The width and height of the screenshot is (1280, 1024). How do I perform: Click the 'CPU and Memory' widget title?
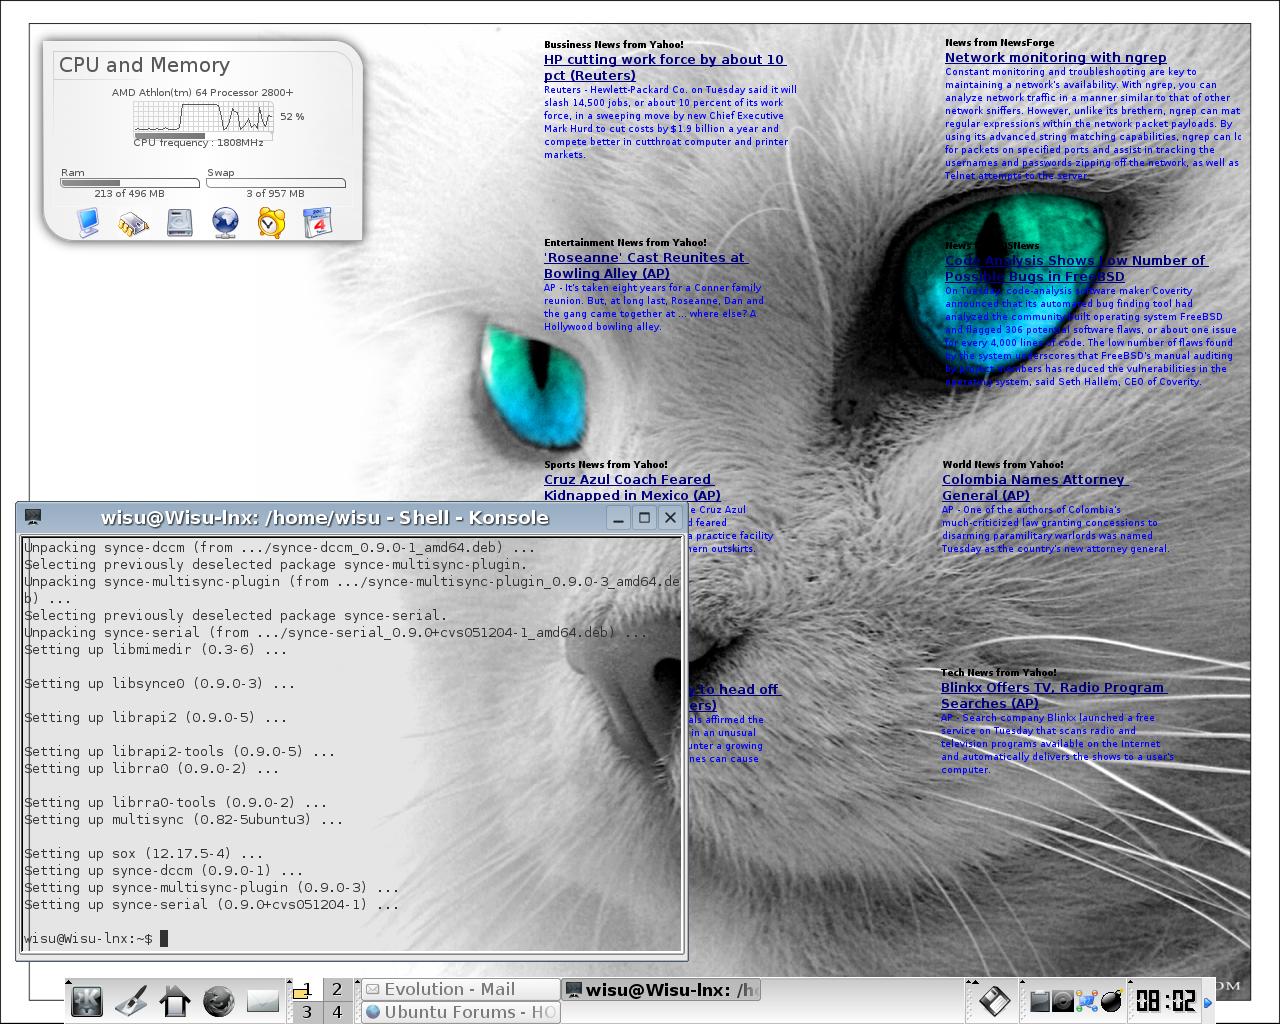[144, 65]
